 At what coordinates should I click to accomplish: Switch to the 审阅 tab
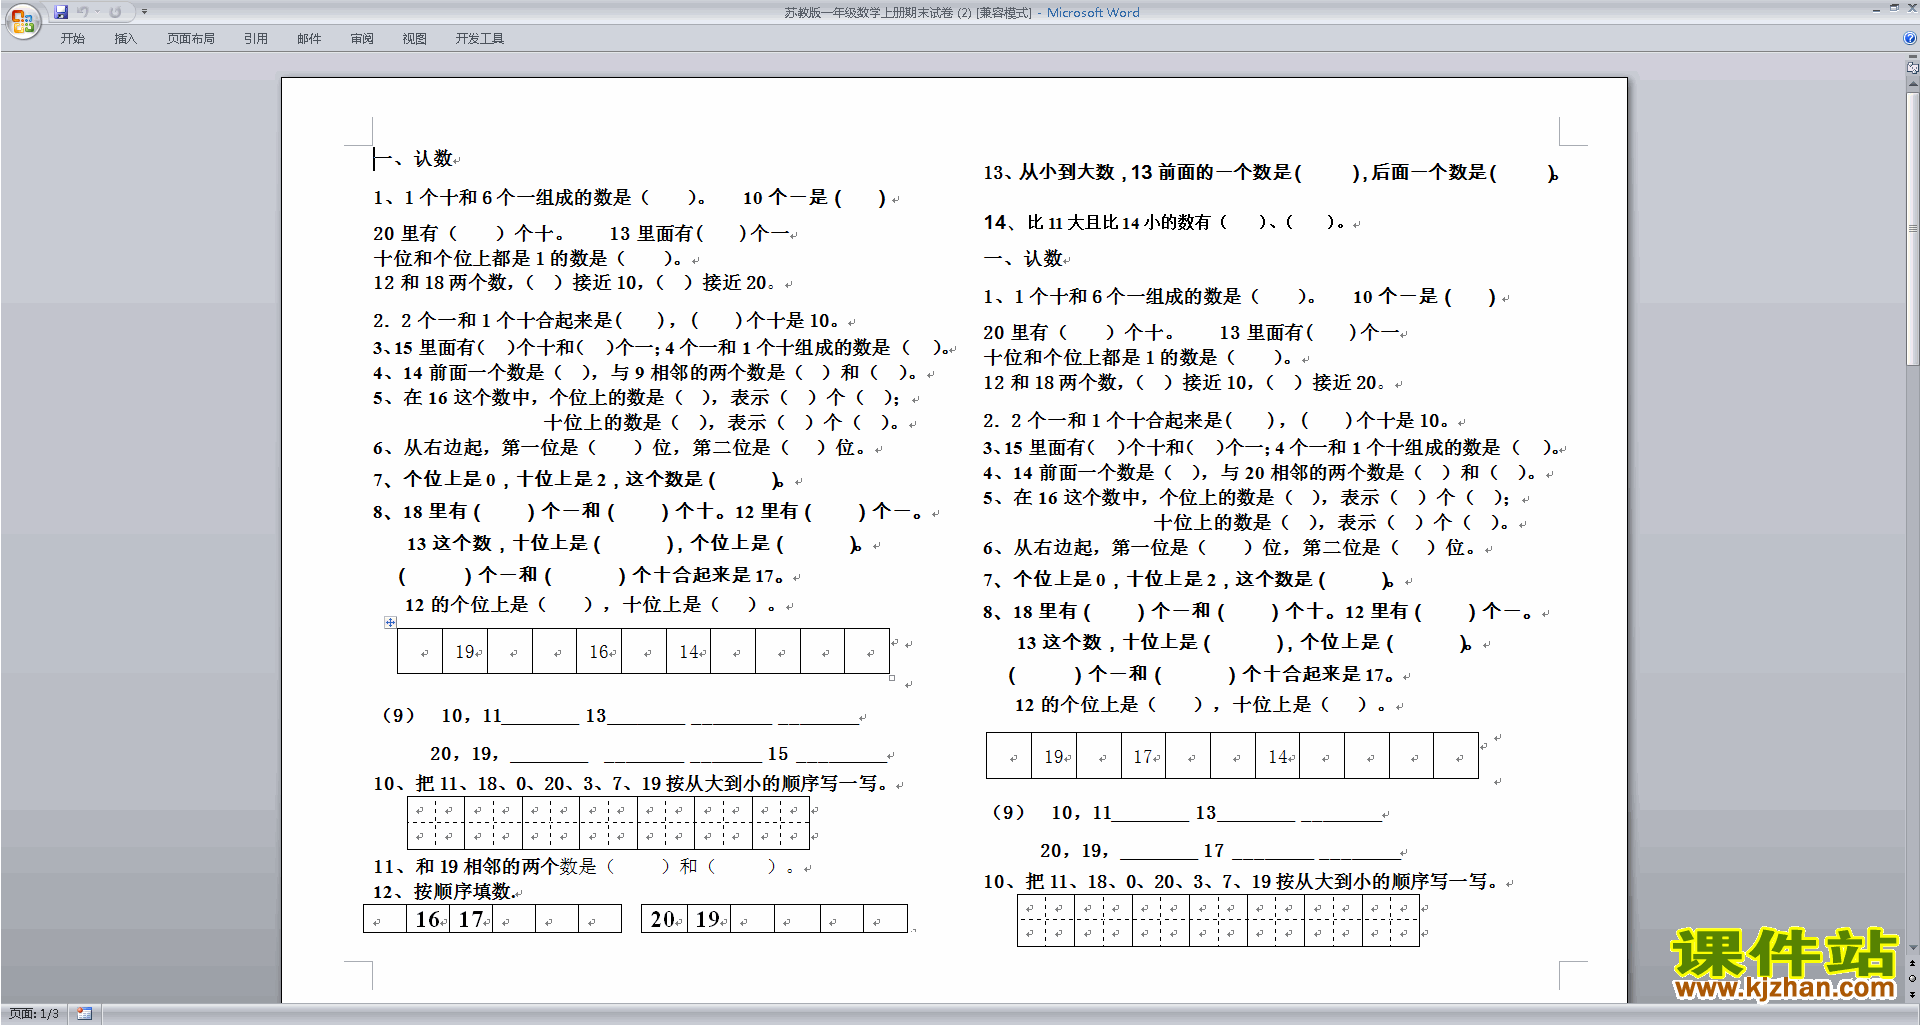[362, 39]
